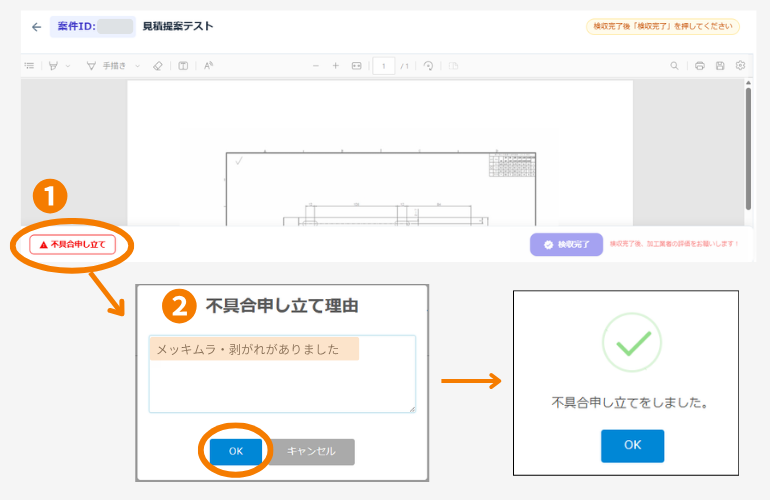
Task: Click the 不具合申し立て button
Action: 72,245
